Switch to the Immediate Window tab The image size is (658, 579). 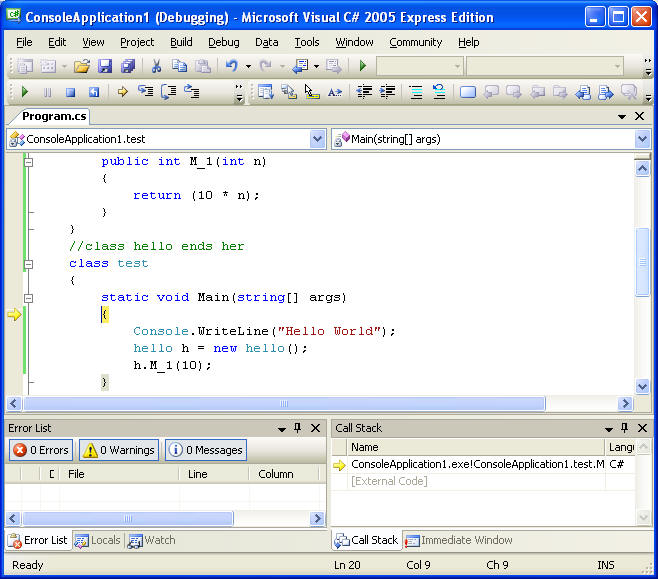(x=458, y=540)
